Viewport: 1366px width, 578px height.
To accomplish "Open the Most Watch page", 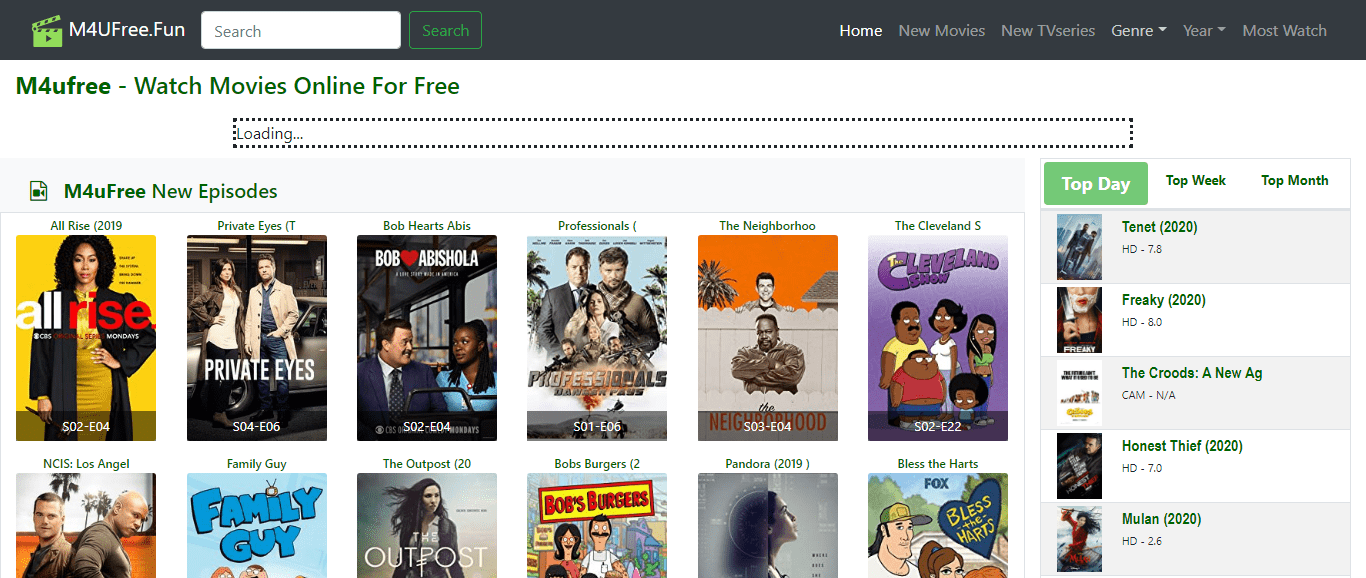I will tap(1284, 30).
